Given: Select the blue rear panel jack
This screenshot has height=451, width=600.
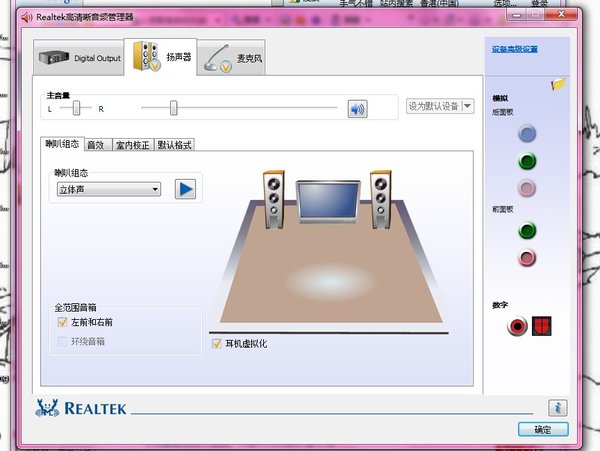Looking at the screenshot, I should coord(527,134).
